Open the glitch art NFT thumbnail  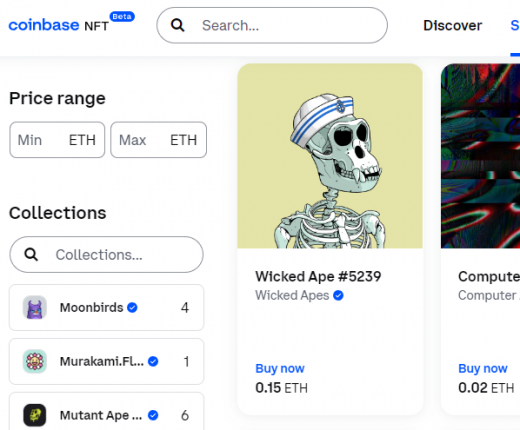click(x=480, y=156)
